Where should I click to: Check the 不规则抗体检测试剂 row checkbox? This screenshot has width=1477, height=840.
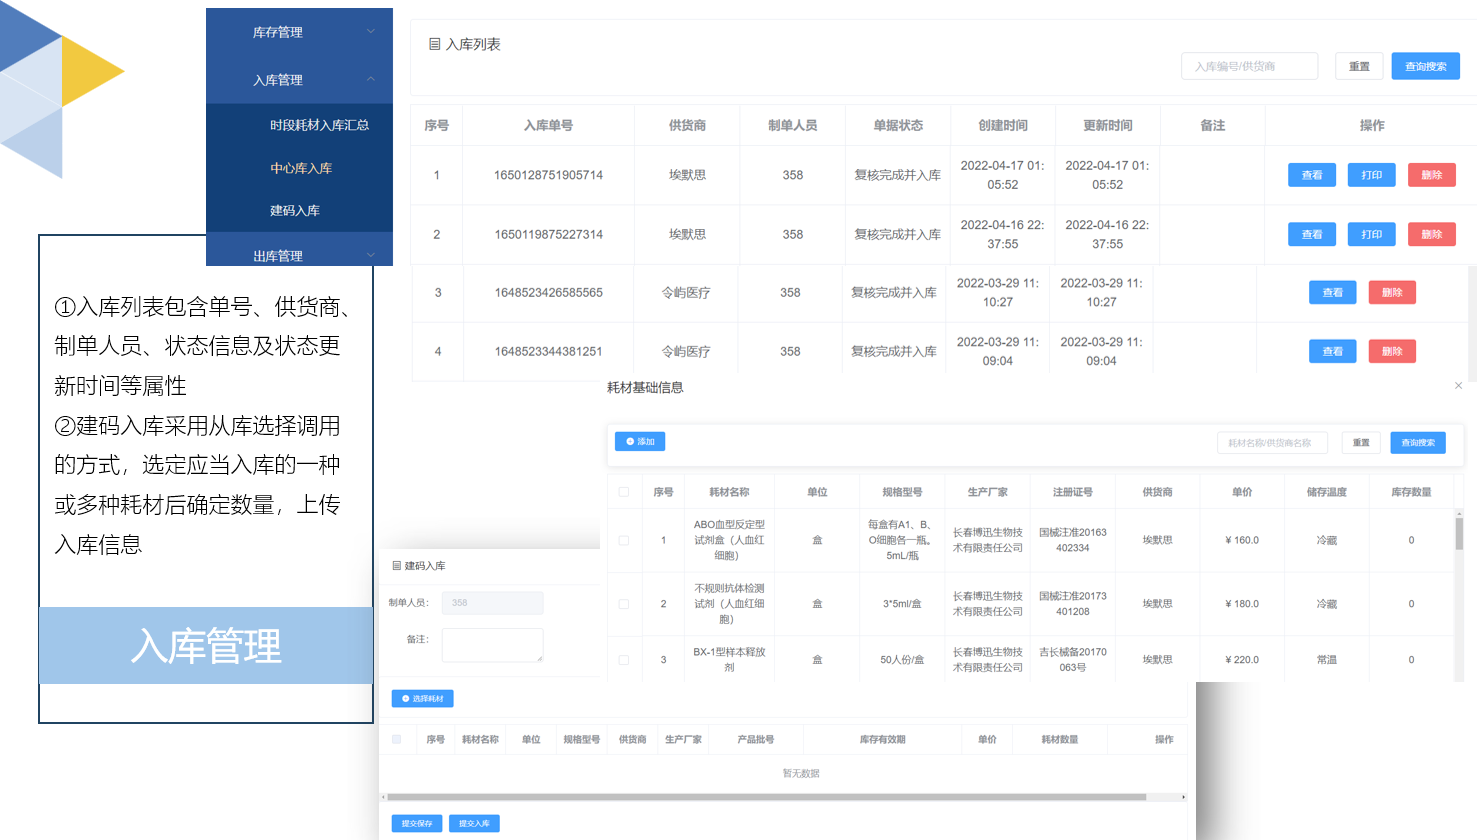pyautogui.click(x=624, y=604)
